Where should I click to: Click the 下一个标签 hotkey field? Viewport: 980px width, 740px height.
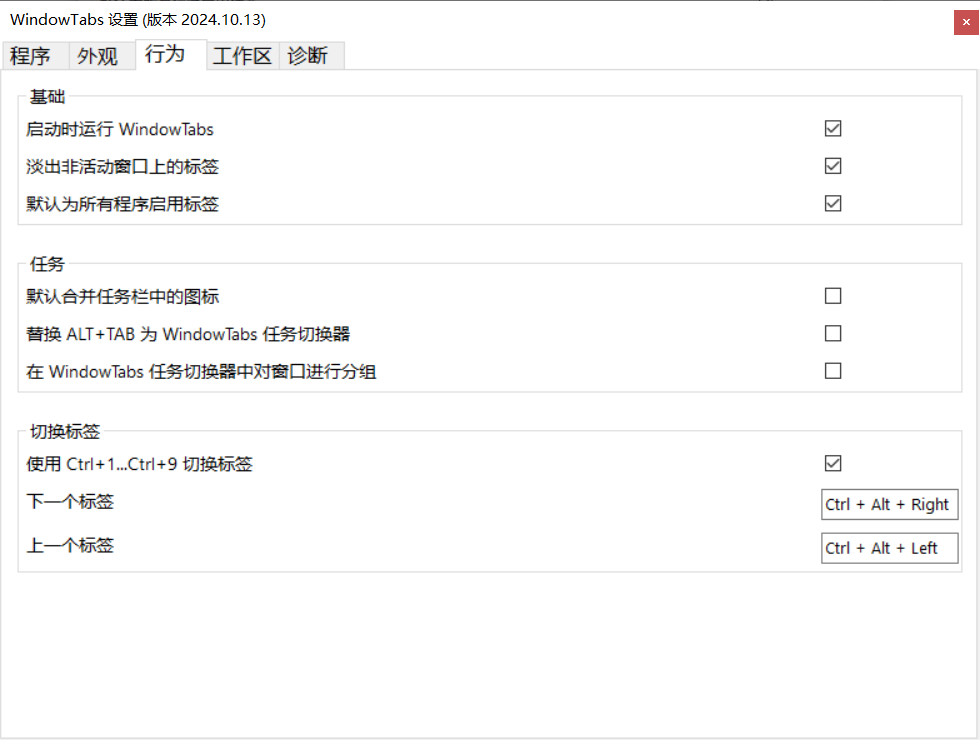pyautogui.click(x=889, y=504)
